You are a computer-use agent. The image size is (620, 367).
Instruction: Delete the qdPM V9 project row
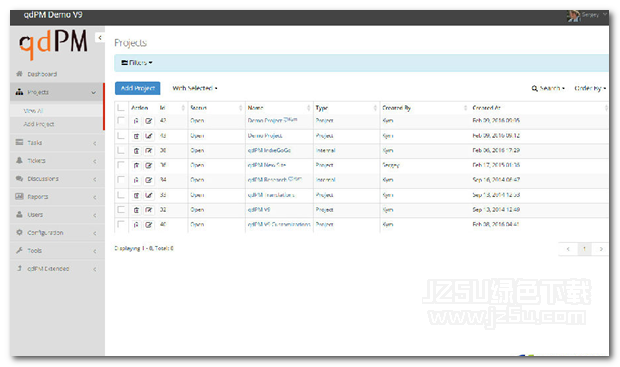[x=136, y=210]
